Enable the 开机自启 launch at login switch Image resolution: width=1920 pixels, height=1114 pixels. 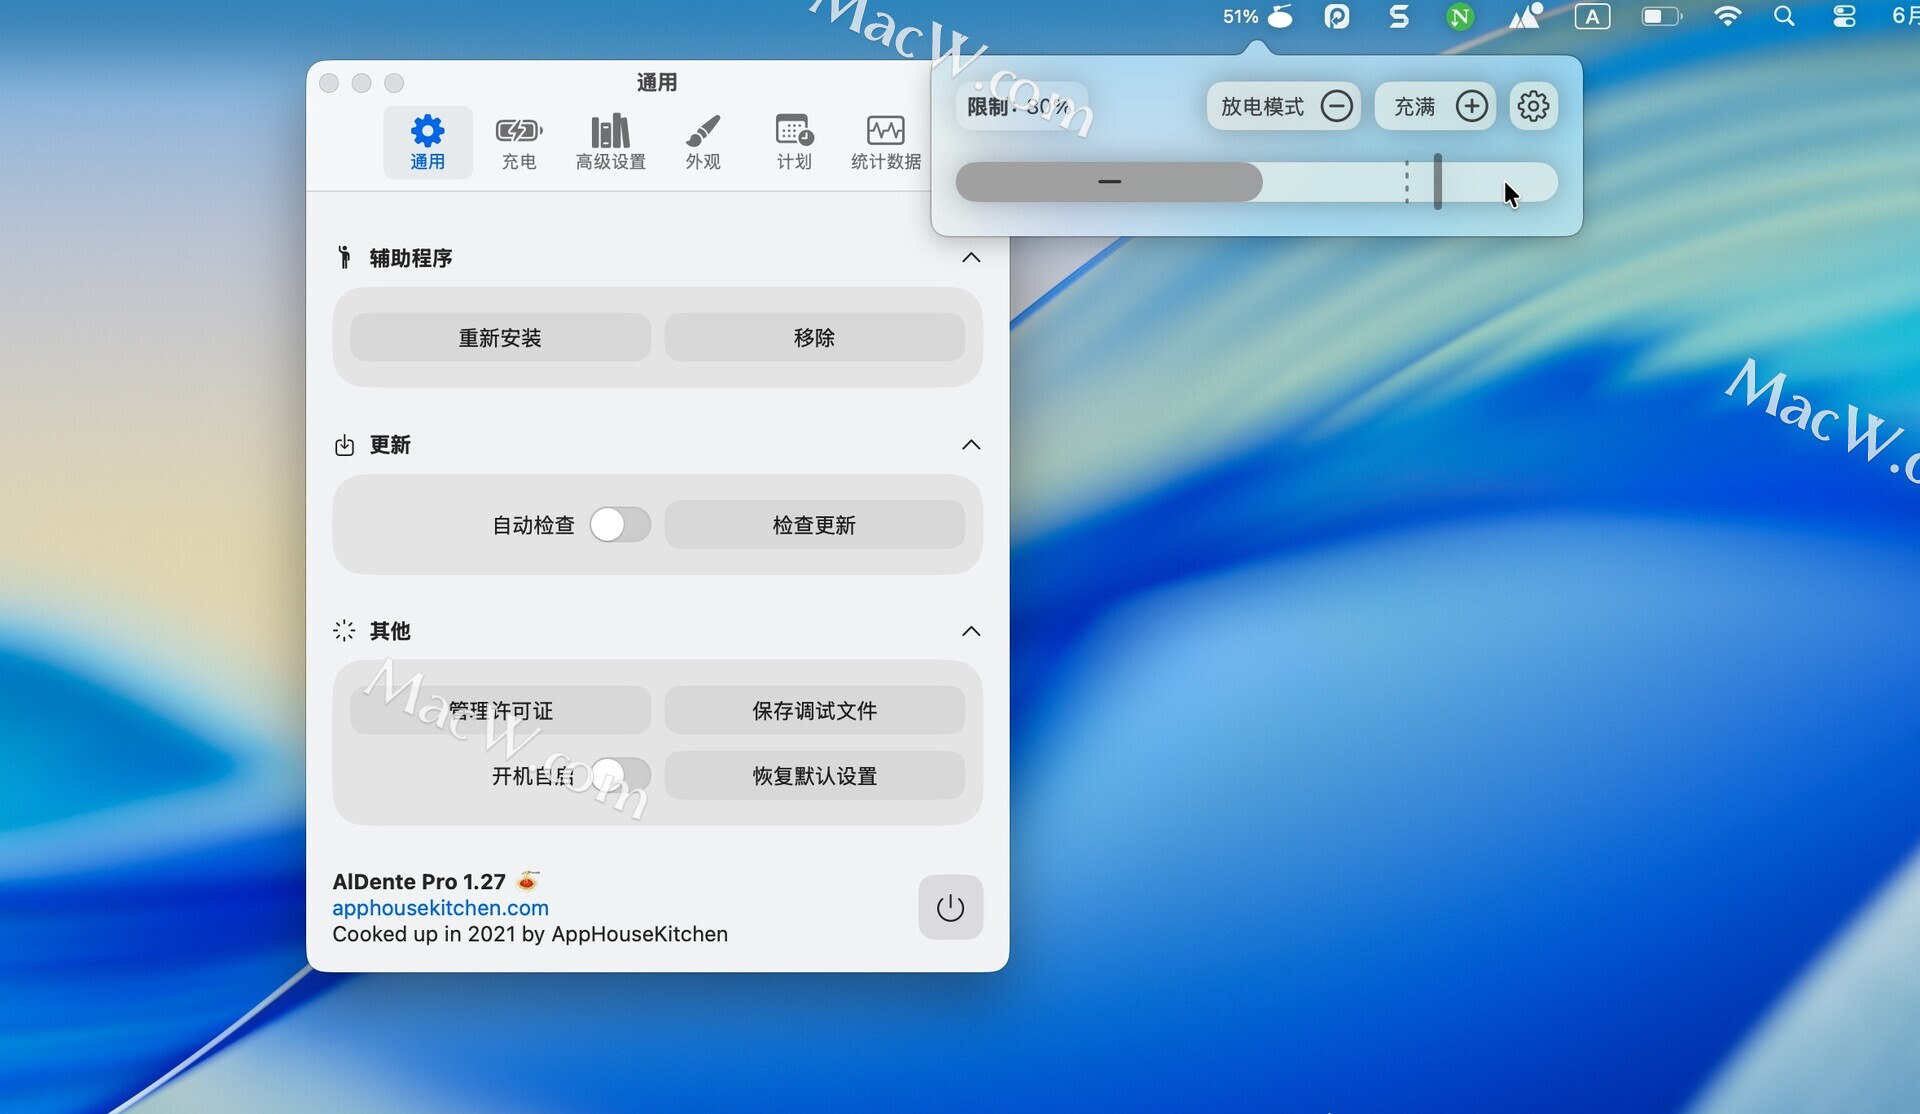(620, 775)
